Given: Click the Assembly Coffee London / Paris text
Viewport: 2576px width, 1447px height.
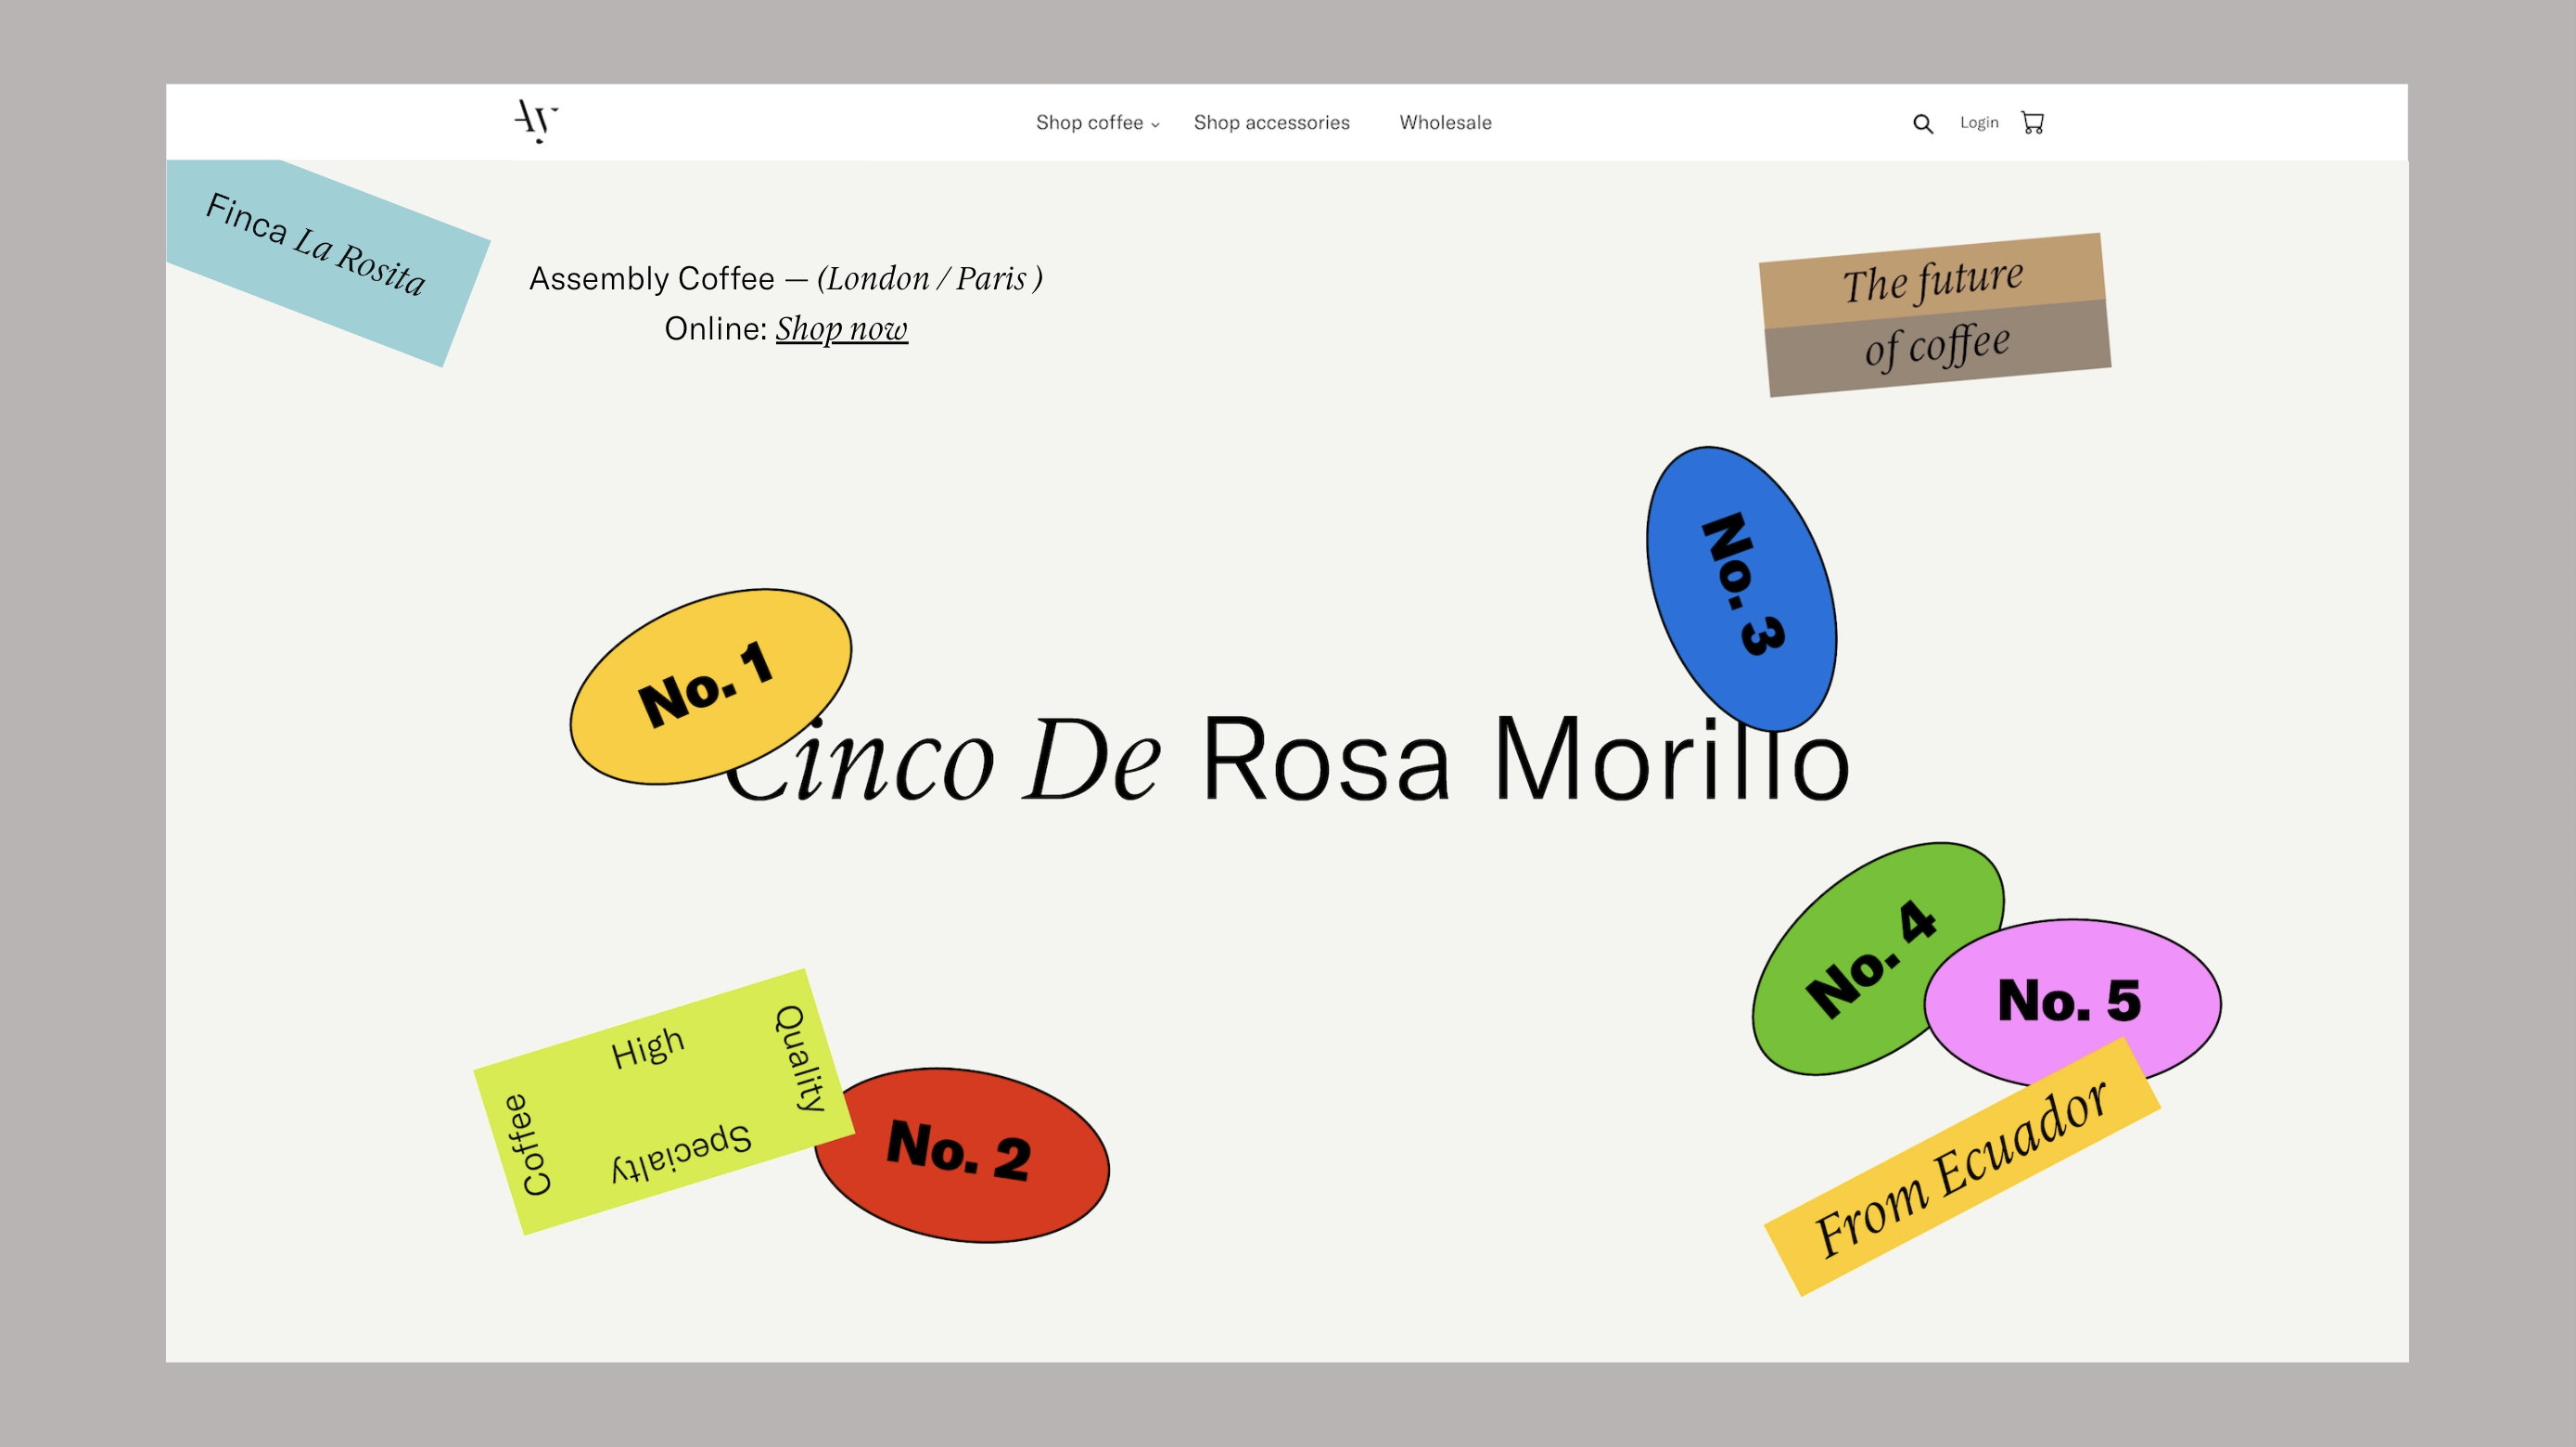Looking at the screenshot, I should point(785,278).
